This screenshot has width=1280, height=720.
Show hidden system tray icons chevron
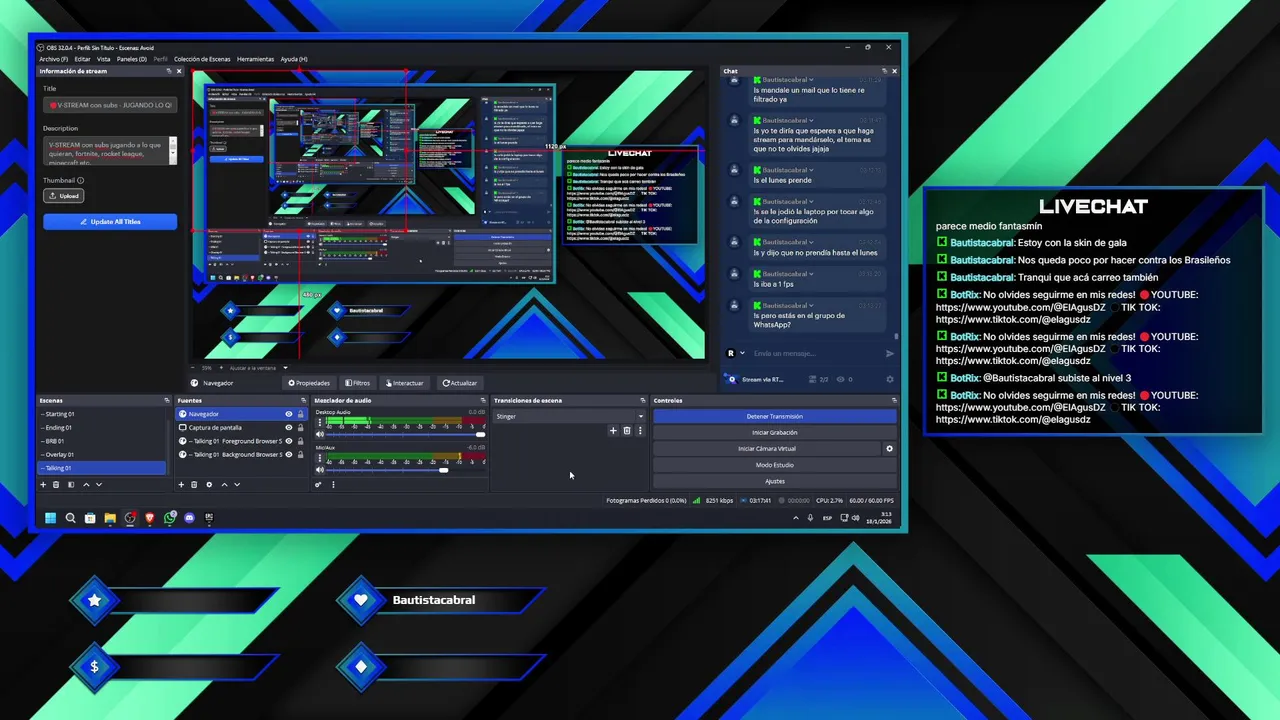coord(796,518)
